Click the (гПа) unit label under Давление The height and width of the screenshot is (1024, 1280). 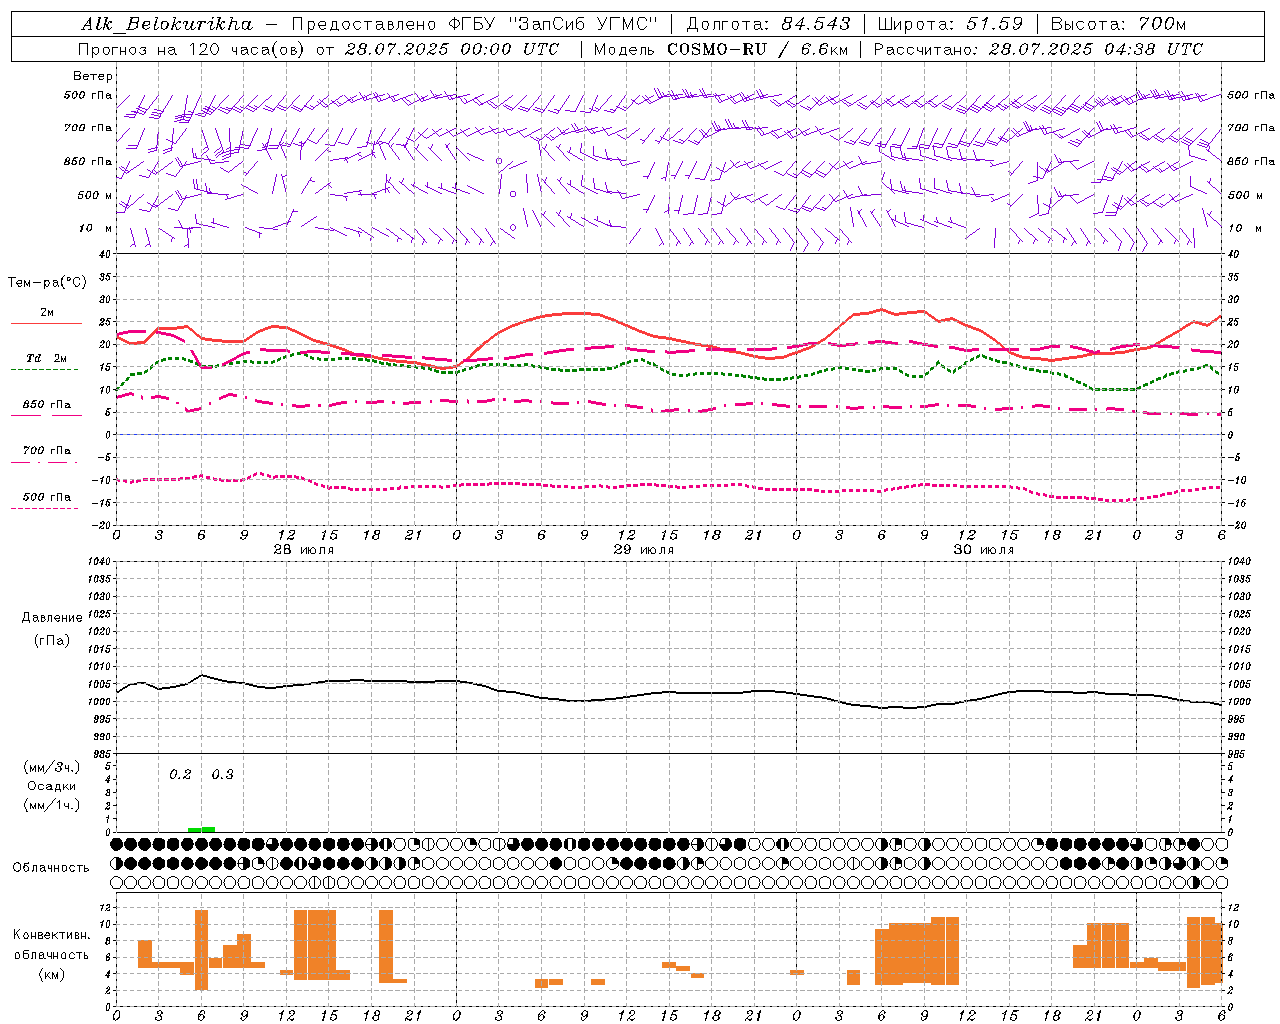pyautogui.click(x=51, y=640)
